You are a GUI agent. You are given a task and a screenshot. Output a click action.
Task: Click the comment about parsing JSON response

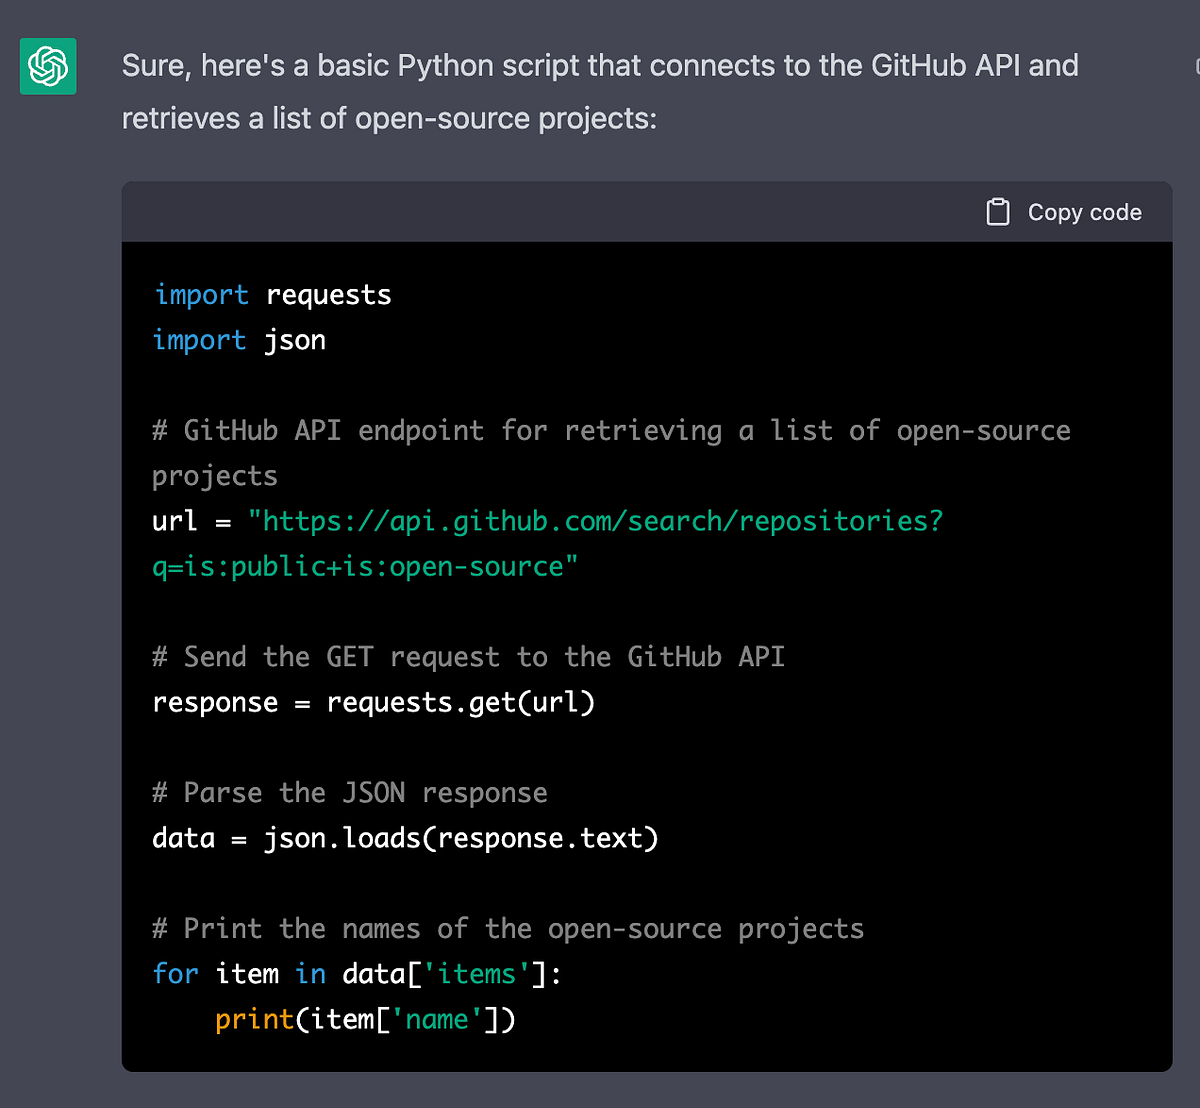click(348, 792)
